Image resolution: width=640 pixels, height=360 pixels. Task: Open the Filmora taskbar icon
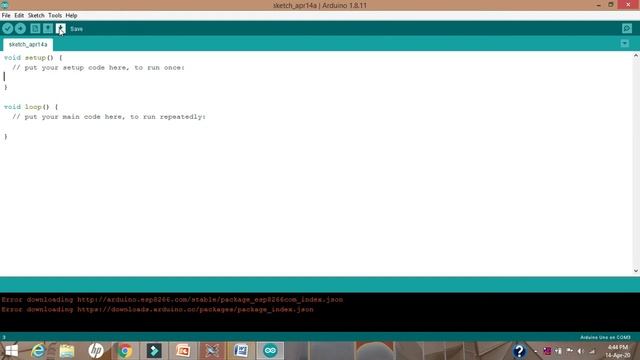click(154, 351)
